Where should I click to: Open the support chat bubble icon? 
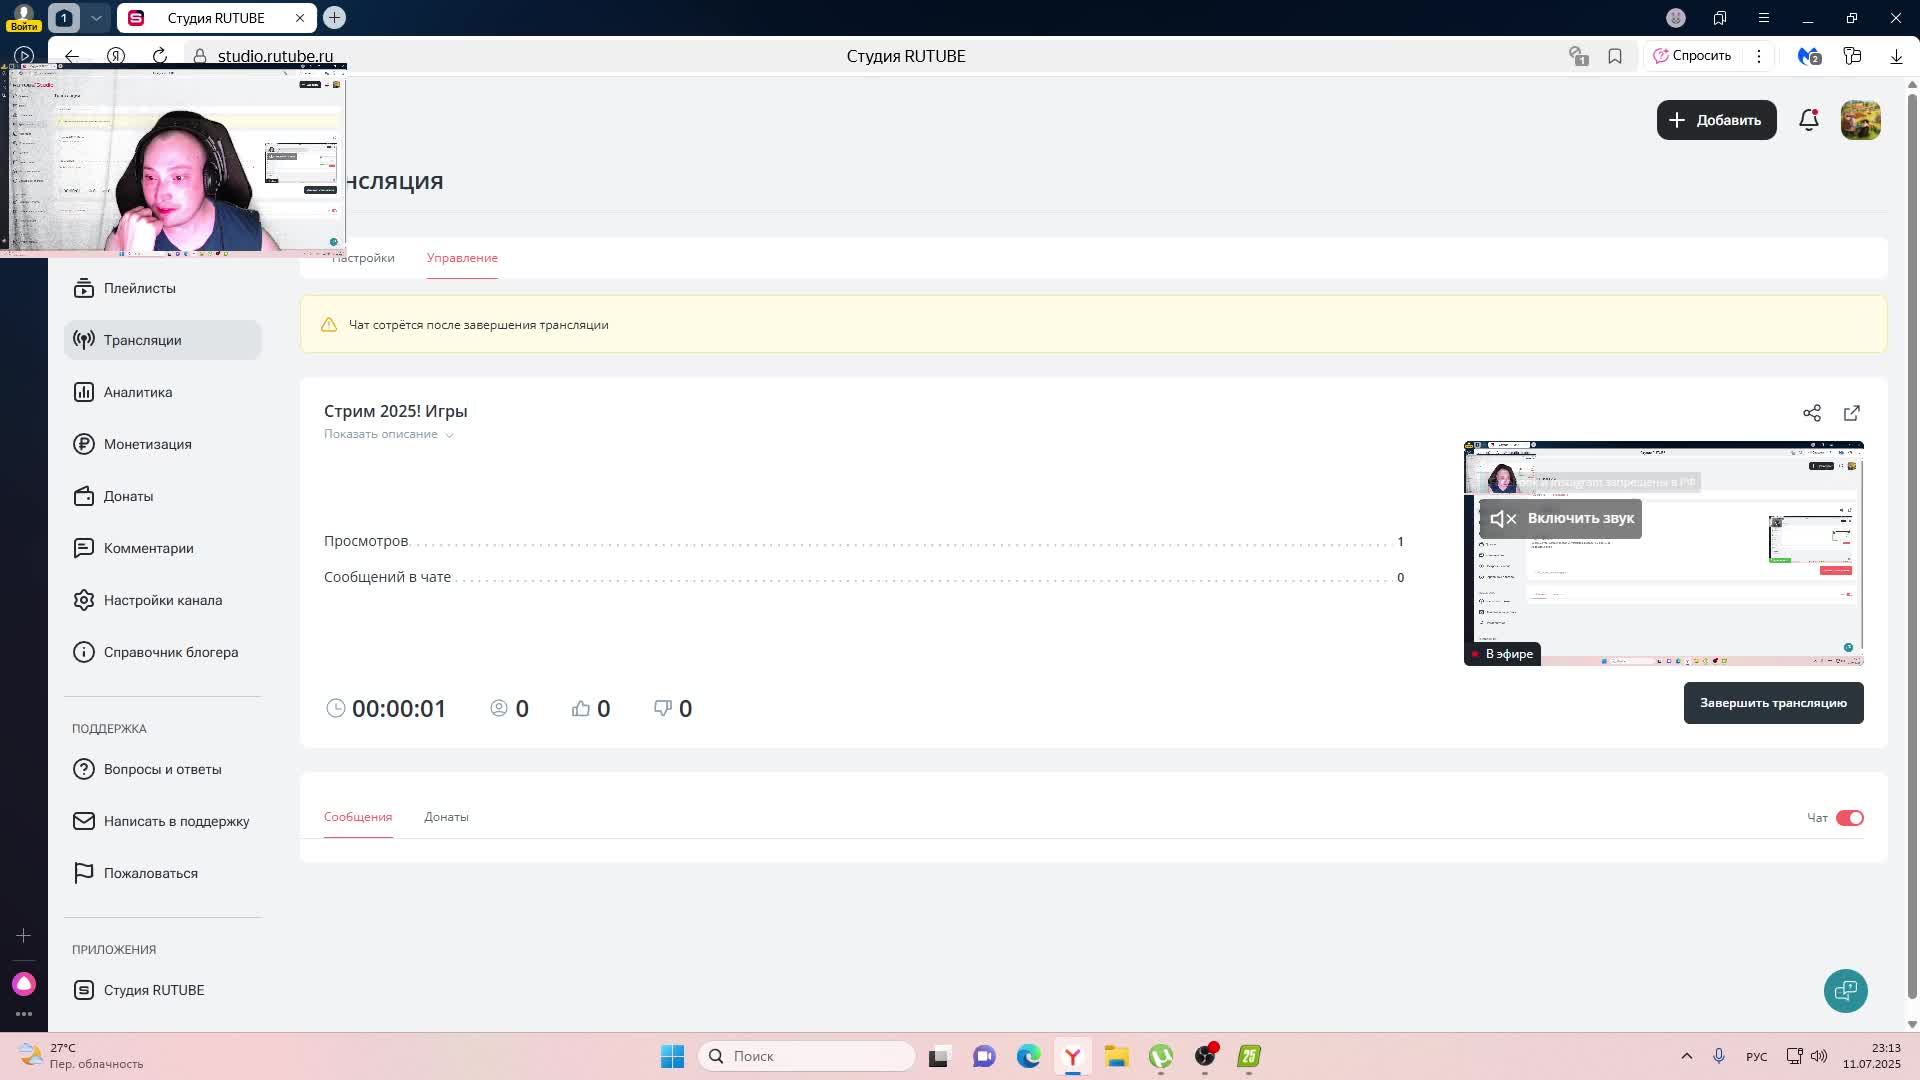pyautogui.click(x=1845, y=990)
